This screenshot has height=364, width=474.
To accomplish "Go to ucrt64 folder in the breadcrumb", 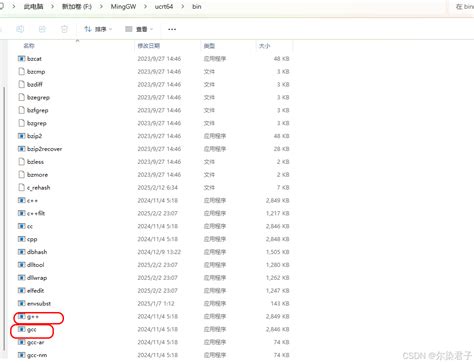I will pos(164,6).
